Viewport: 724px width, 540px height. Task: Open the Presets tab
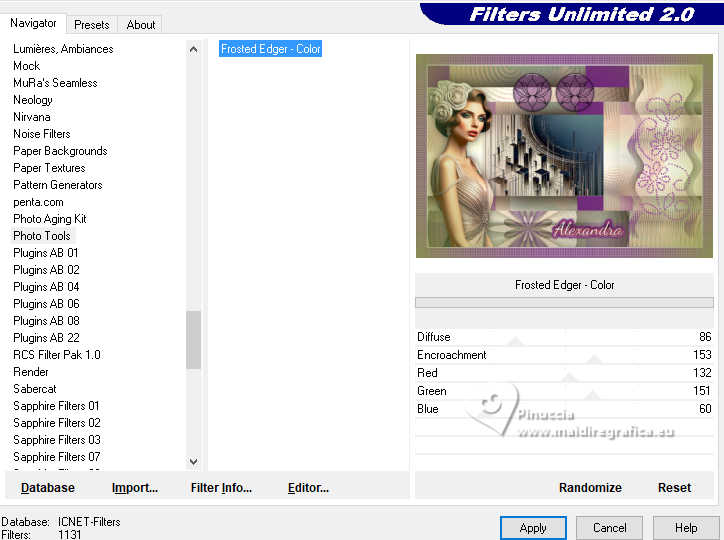91,25
